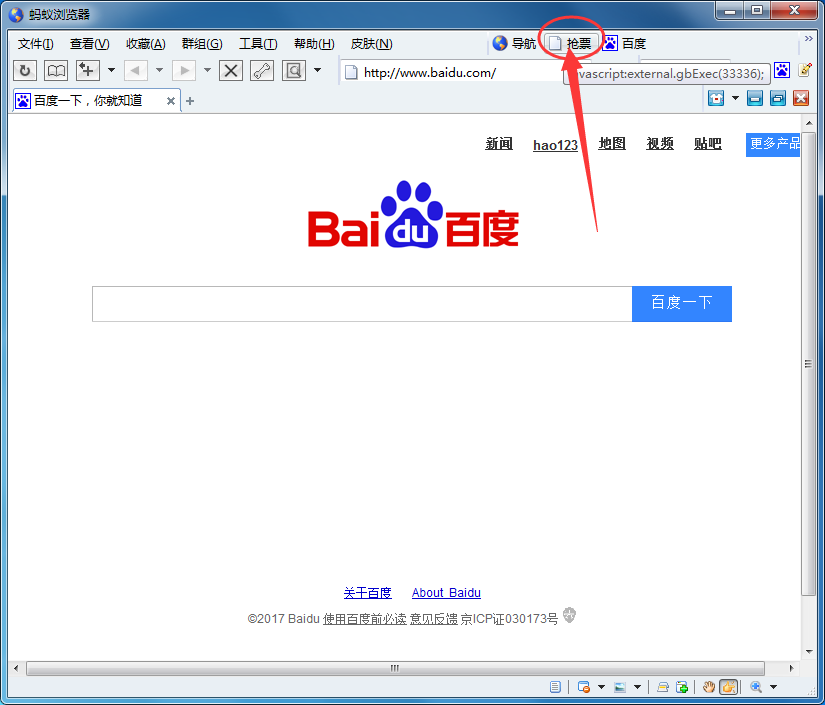Close the 百度一下 tab

170,101
